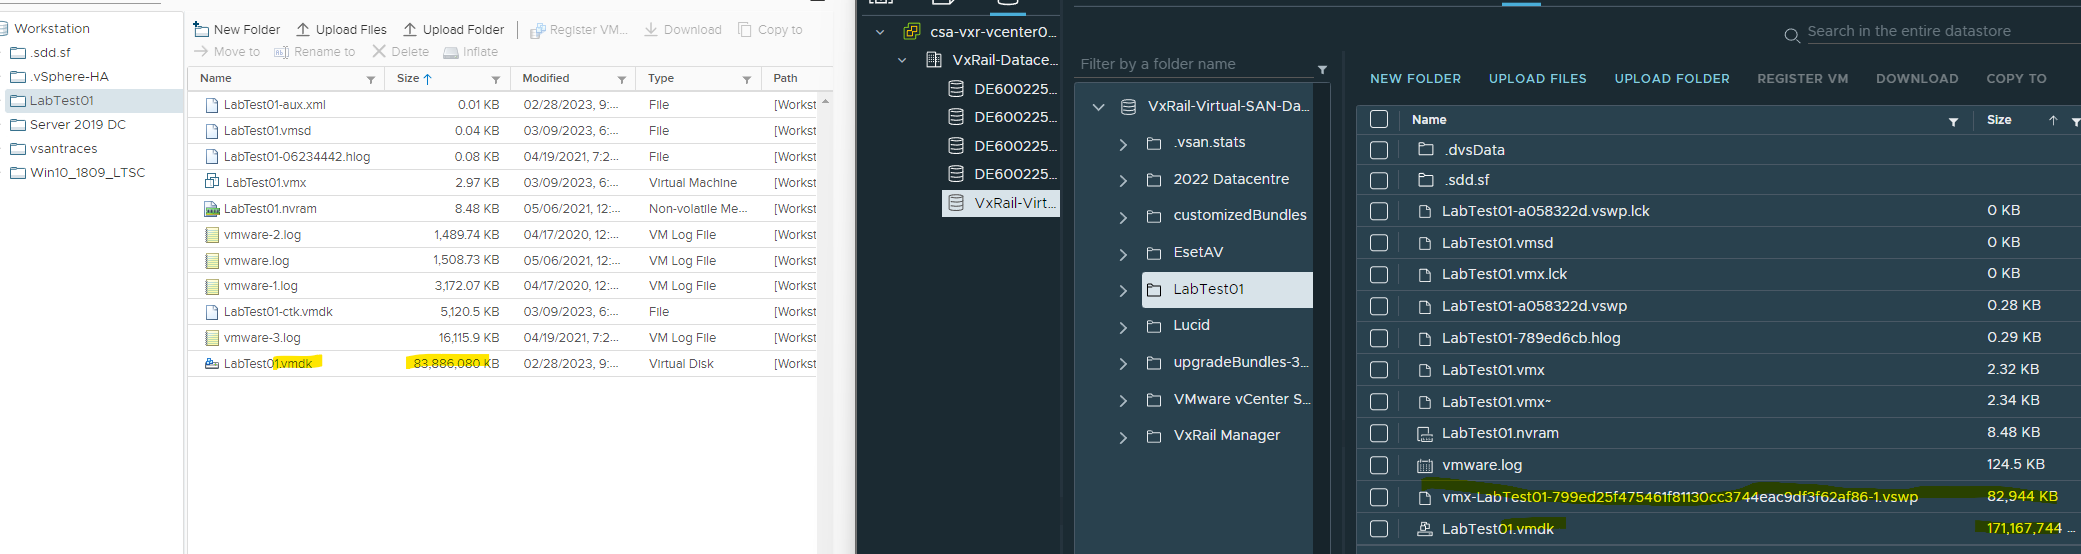This screenshot has width=2081, height=554.
Task: Click COPY TO in dark panel
Action: (x=2016, y=78)
